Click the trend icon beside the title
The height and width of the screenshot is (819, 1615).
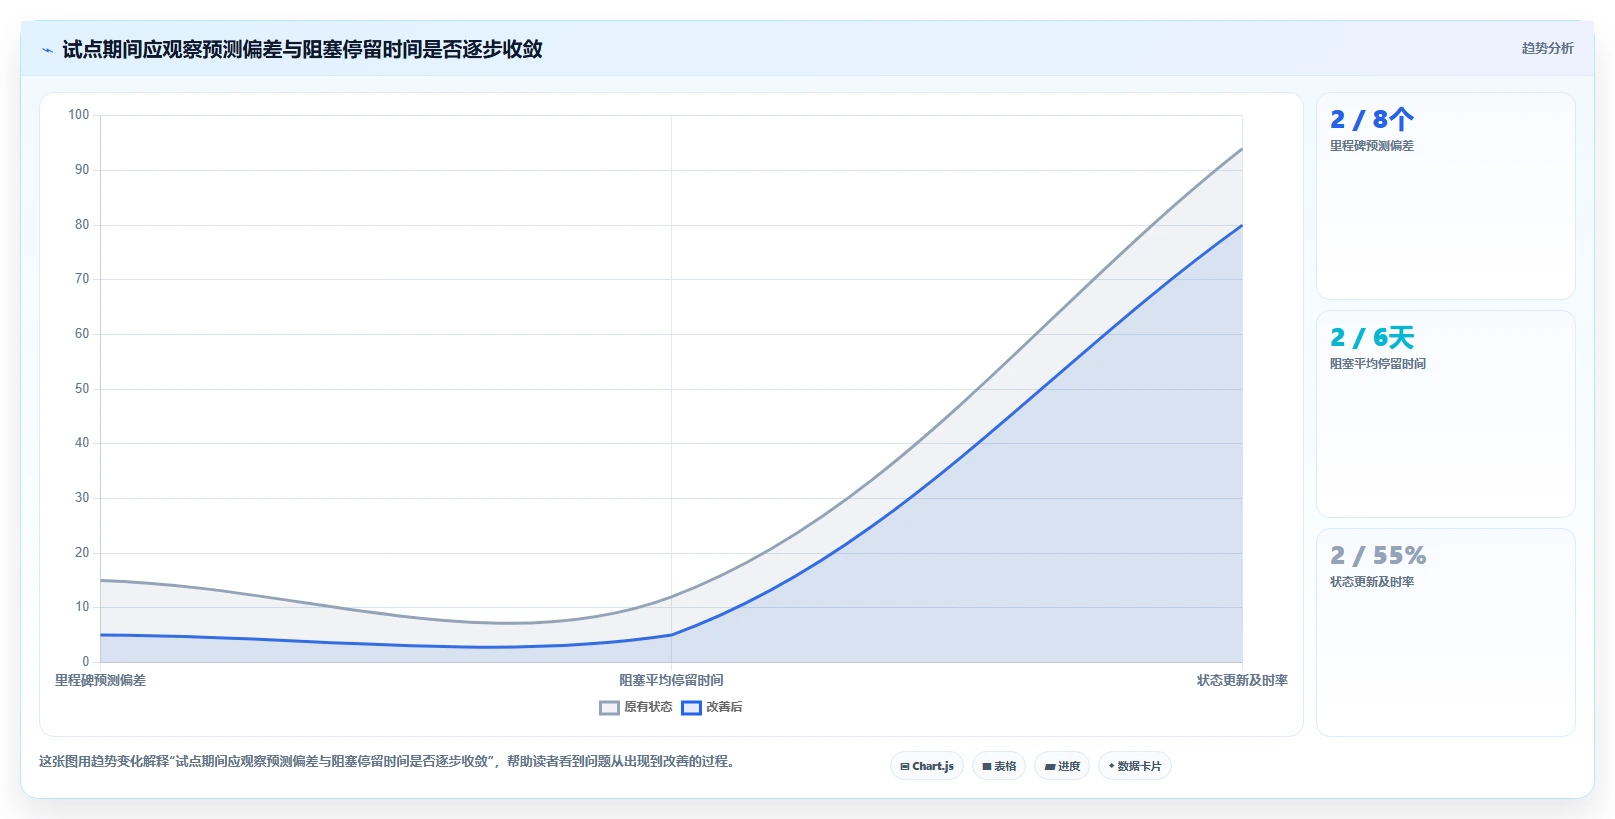click(x=47, y=50)
